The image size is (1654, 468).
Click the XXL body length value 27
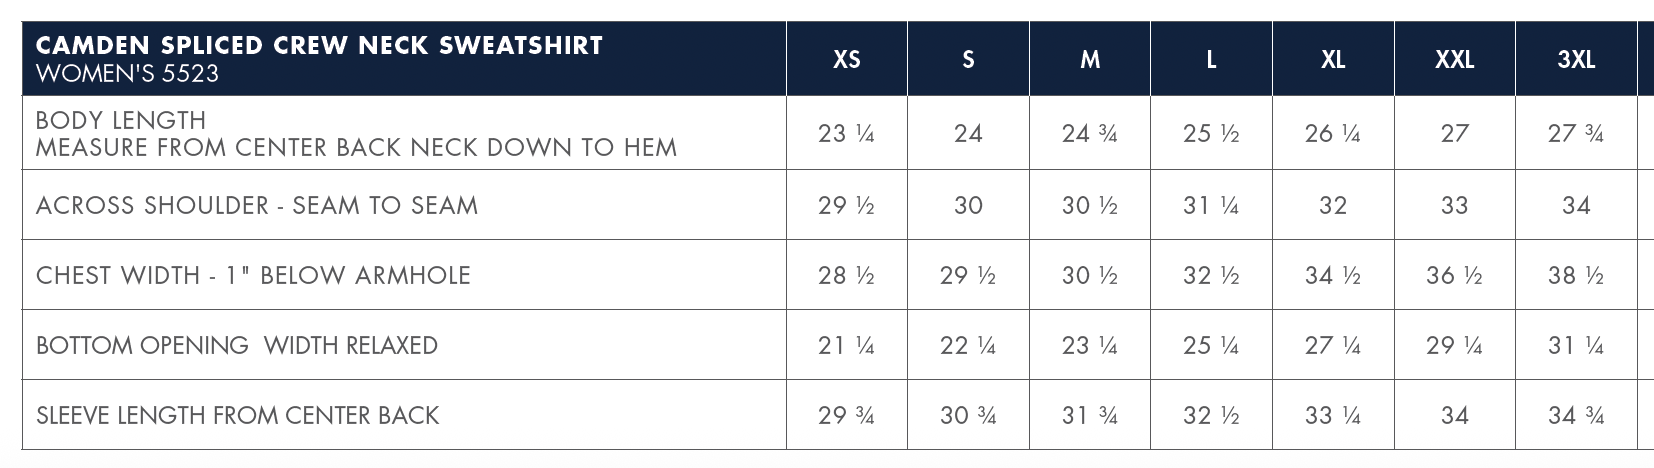[1454, 134]
